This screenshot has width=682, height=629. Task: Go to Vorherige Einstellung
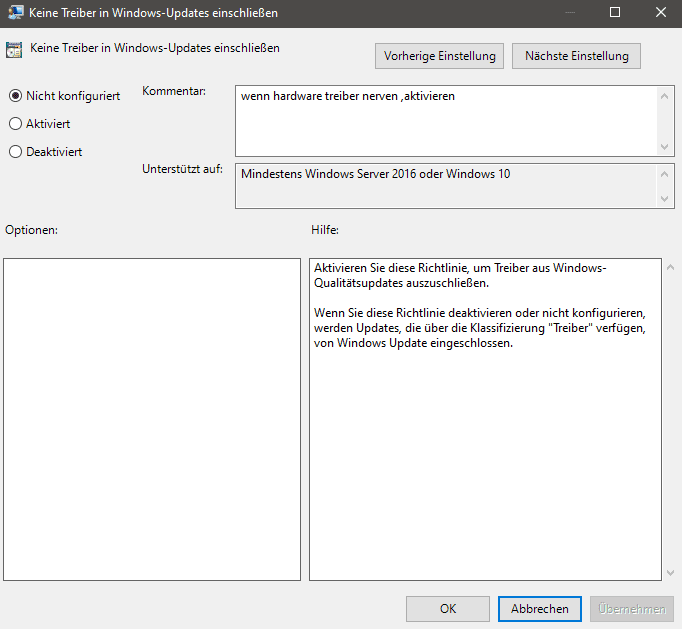point(439,56)
